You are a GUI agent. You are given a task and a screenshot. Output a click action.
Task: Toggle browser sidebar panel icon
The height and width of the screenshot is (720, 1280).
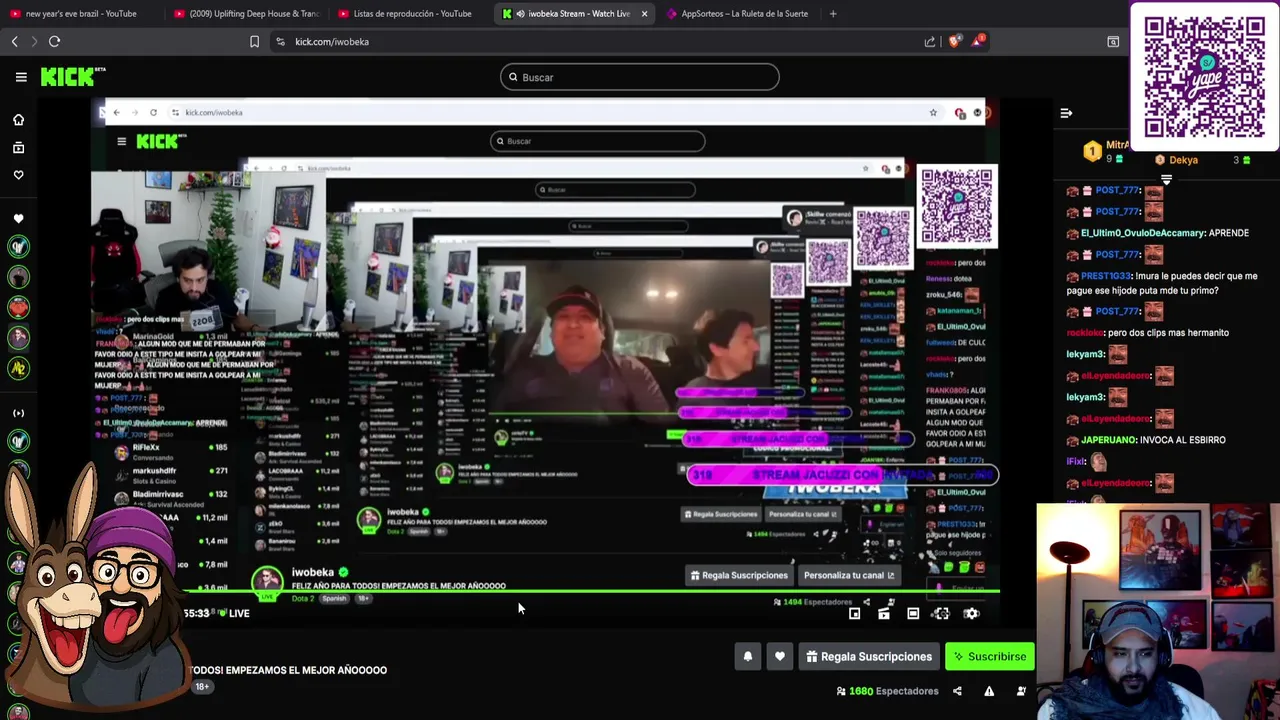[x=1113, y=41]
